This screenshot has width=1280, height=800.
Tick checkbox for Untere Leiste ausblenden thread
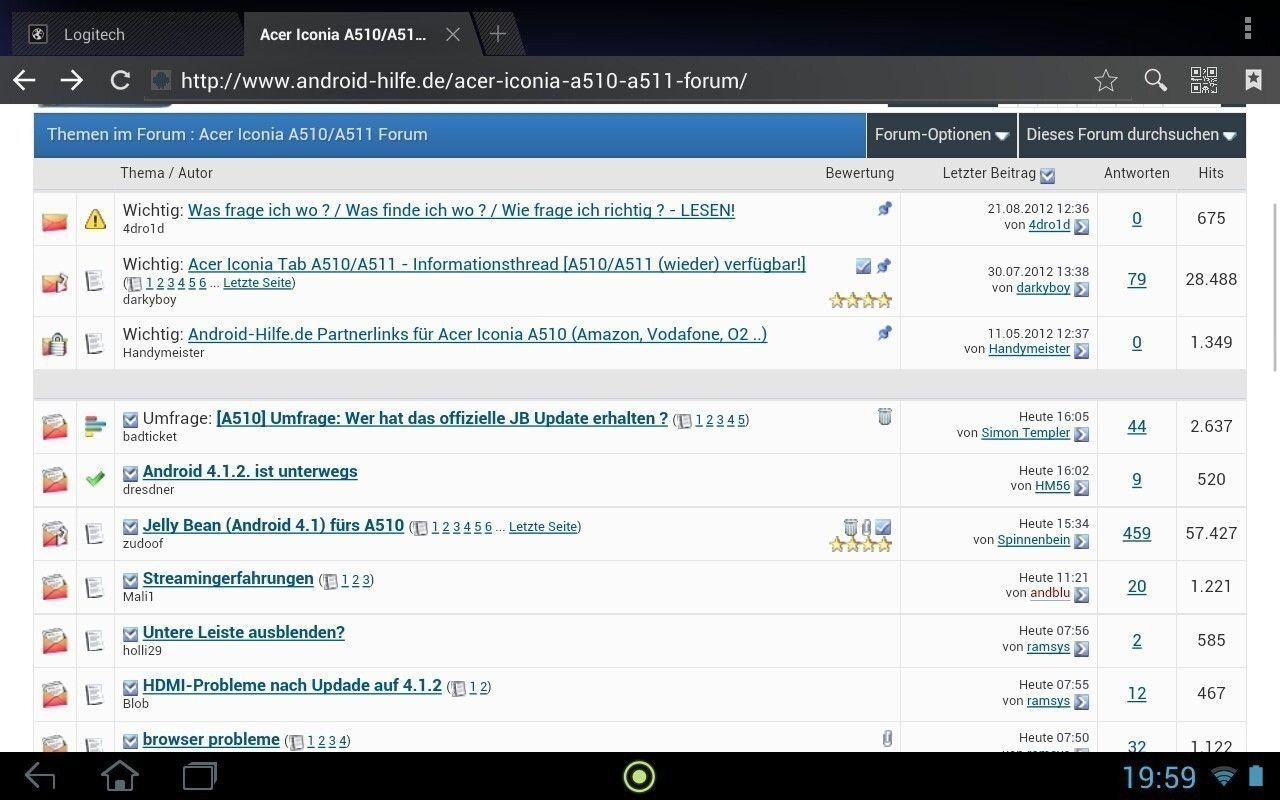pyautogui.click(x=130, y=634)
